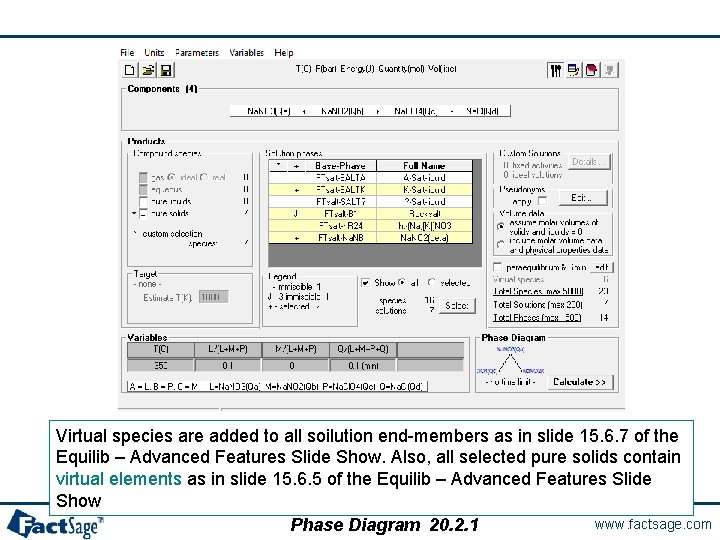Screen dimensions: 720x540
Task: Click the FTsalt-R24 phase row
Action: click(x=370, y=225)
